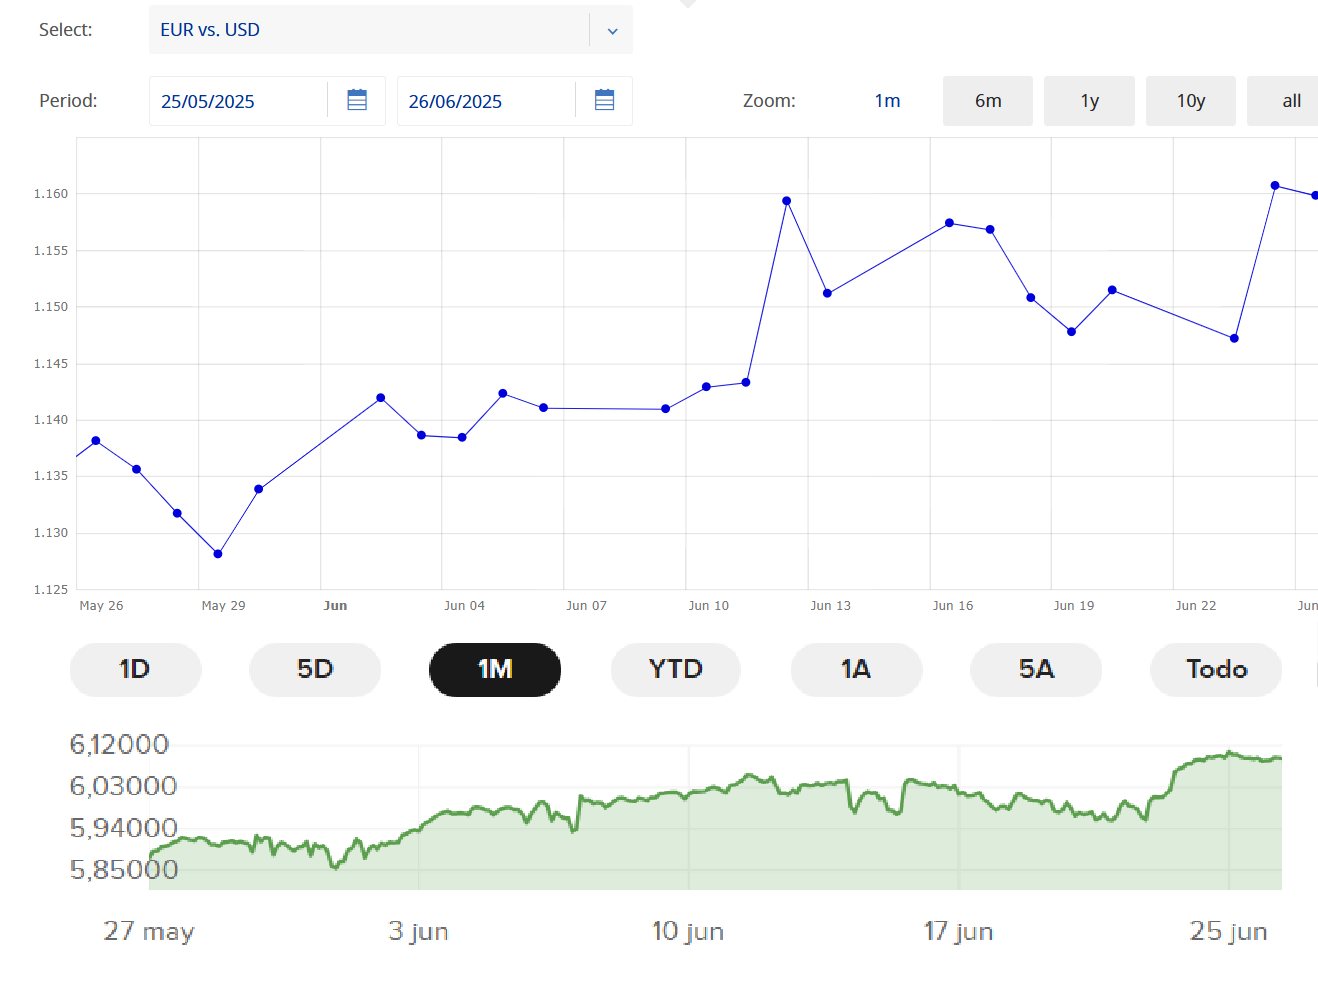Click the peak data point near Jun 12
The width and height of the screenshot is (1318, 988).
(x=787, y=201)
